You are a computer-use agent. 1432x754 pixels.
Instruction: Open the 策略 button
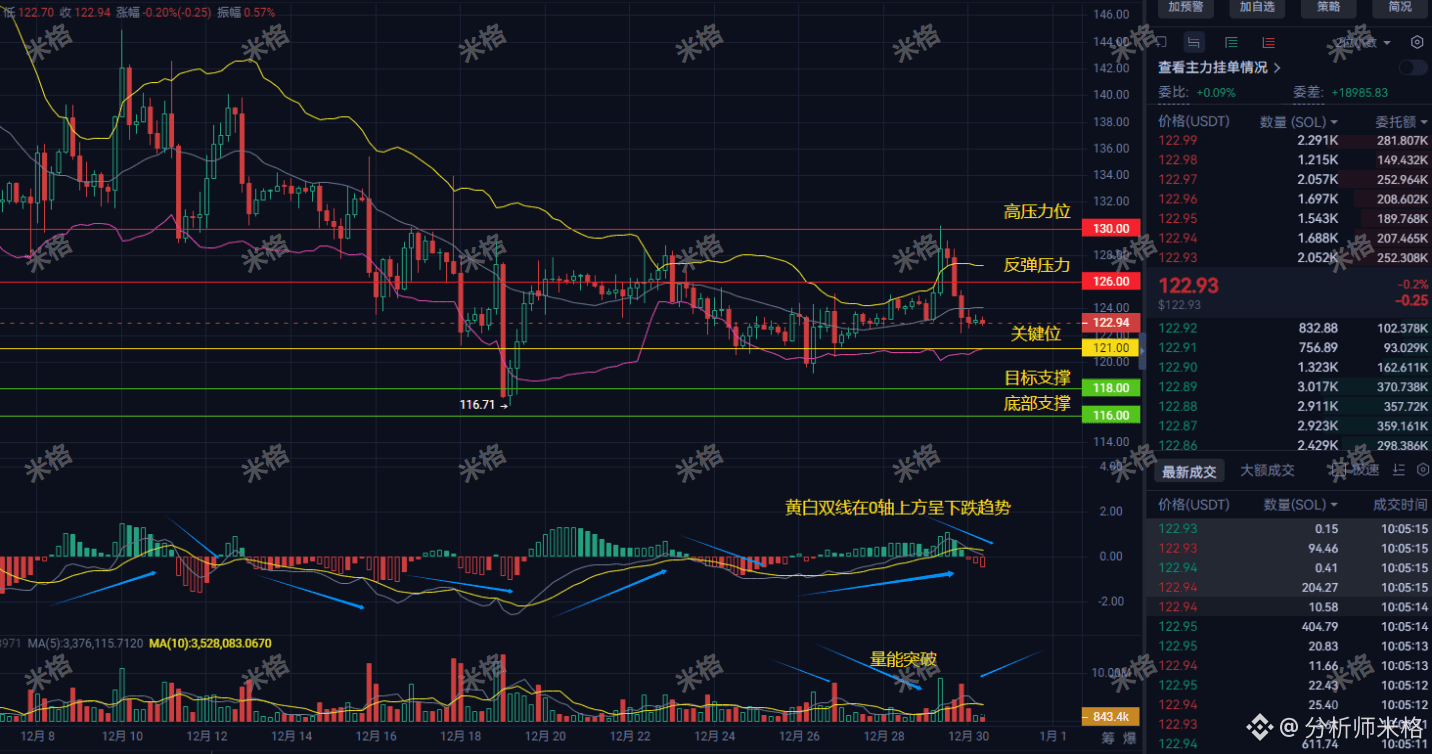pyautogui.click(x=1328, y=7)
